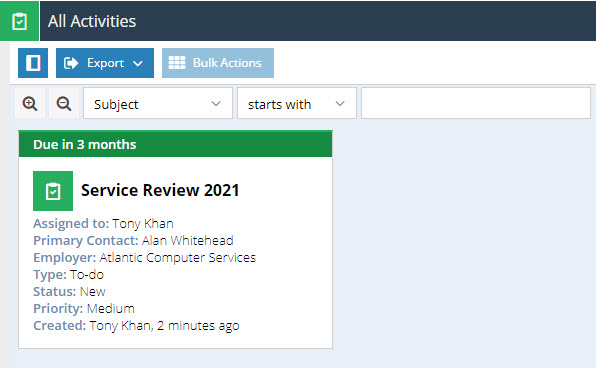596x368 pixels.
Task: Click the Service Review 2021 clipboard icon
Action: 53,191
